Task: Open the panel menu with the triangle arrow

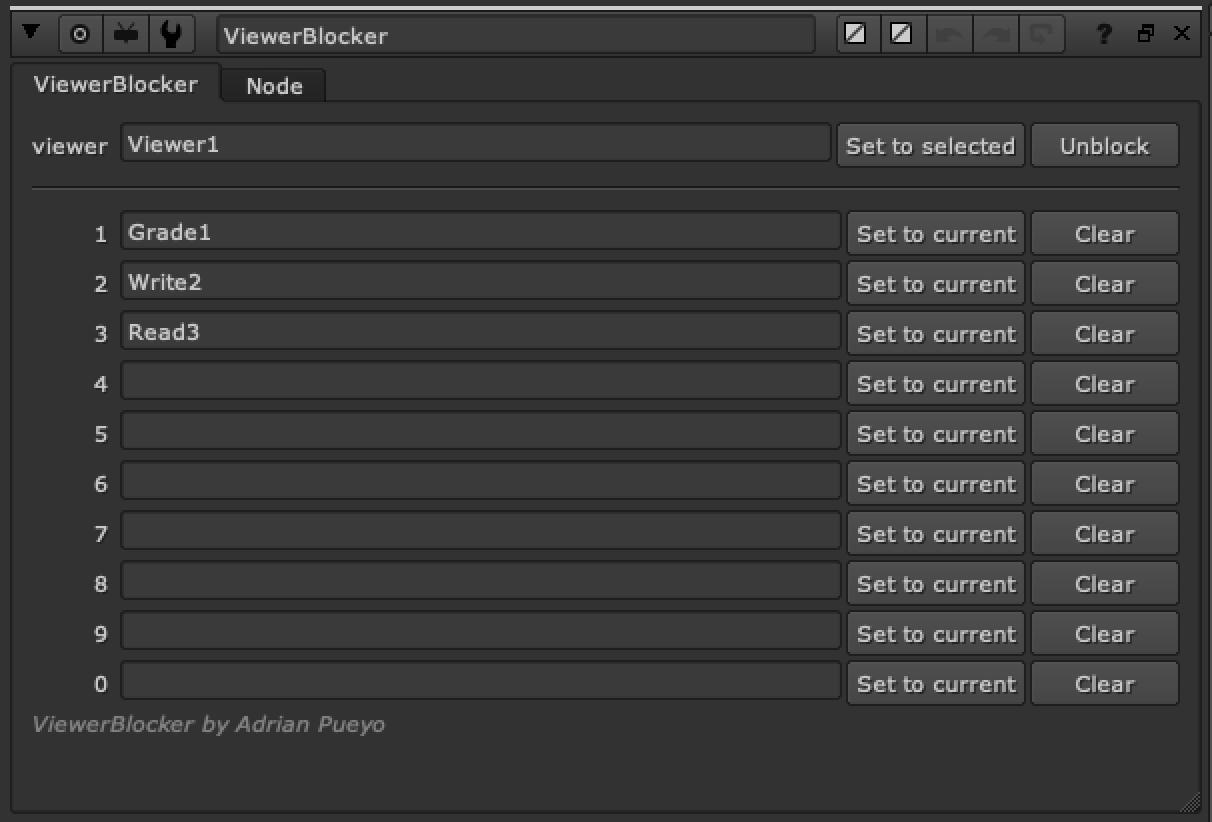Action: (33, 33)
